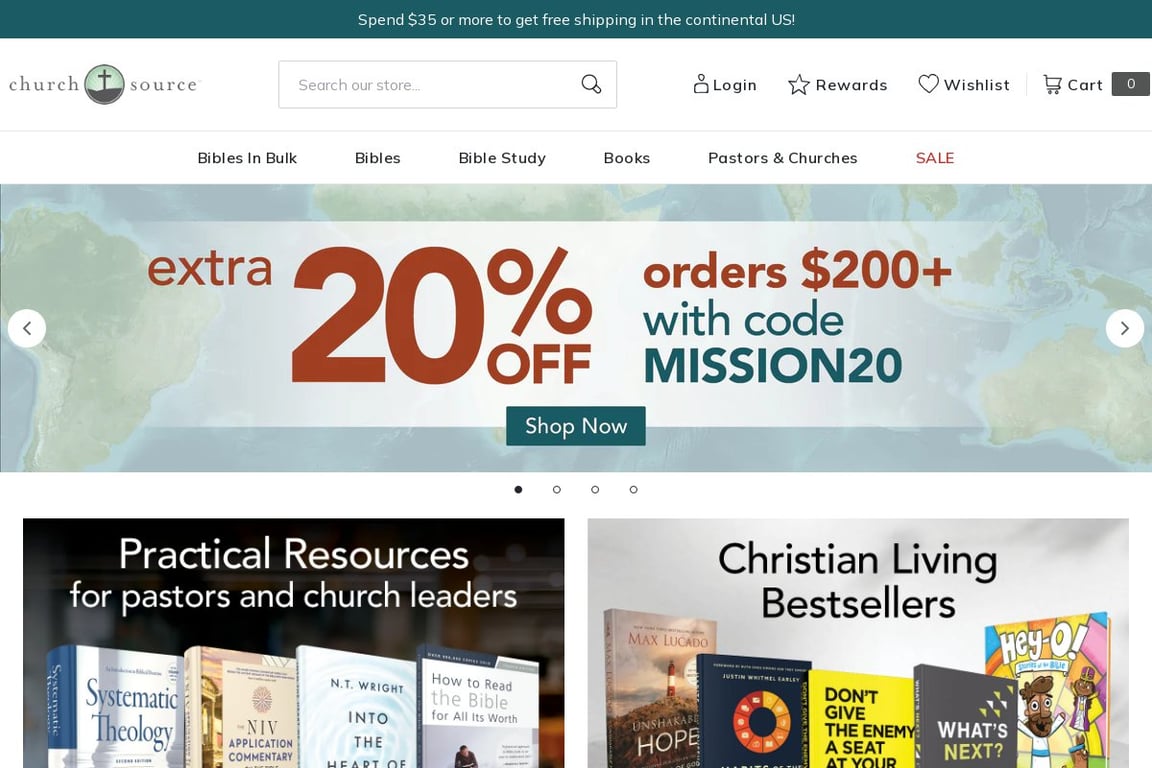Open Login via the person icon
Viewport: 1152px width, 768px height.
[701, 84]
